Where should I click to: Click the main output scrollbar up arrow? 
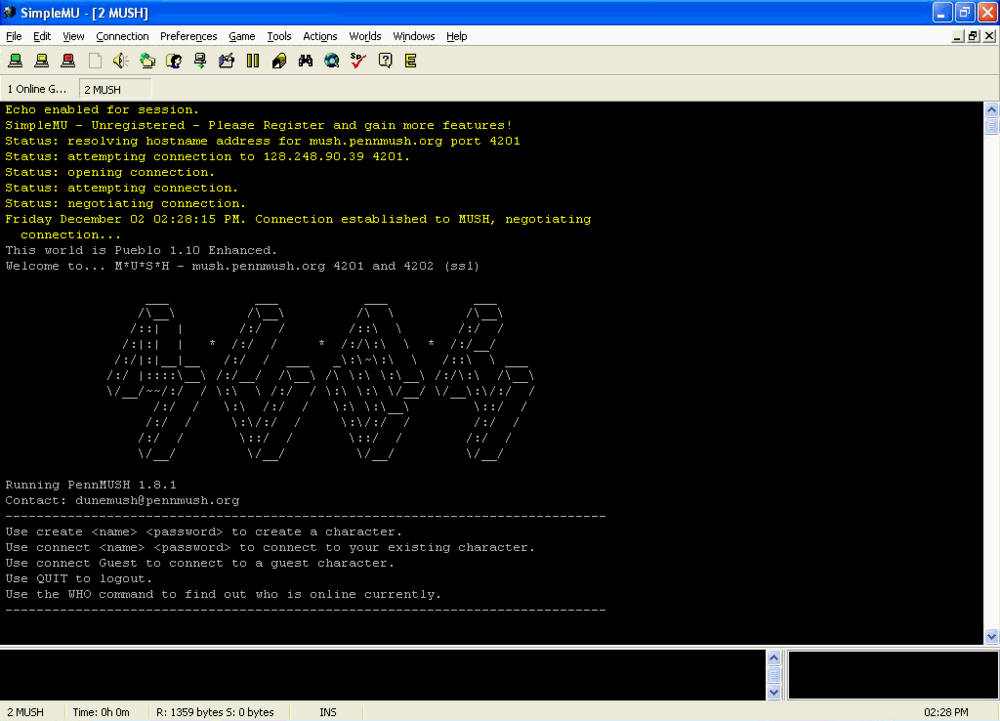tap(992, 110)
